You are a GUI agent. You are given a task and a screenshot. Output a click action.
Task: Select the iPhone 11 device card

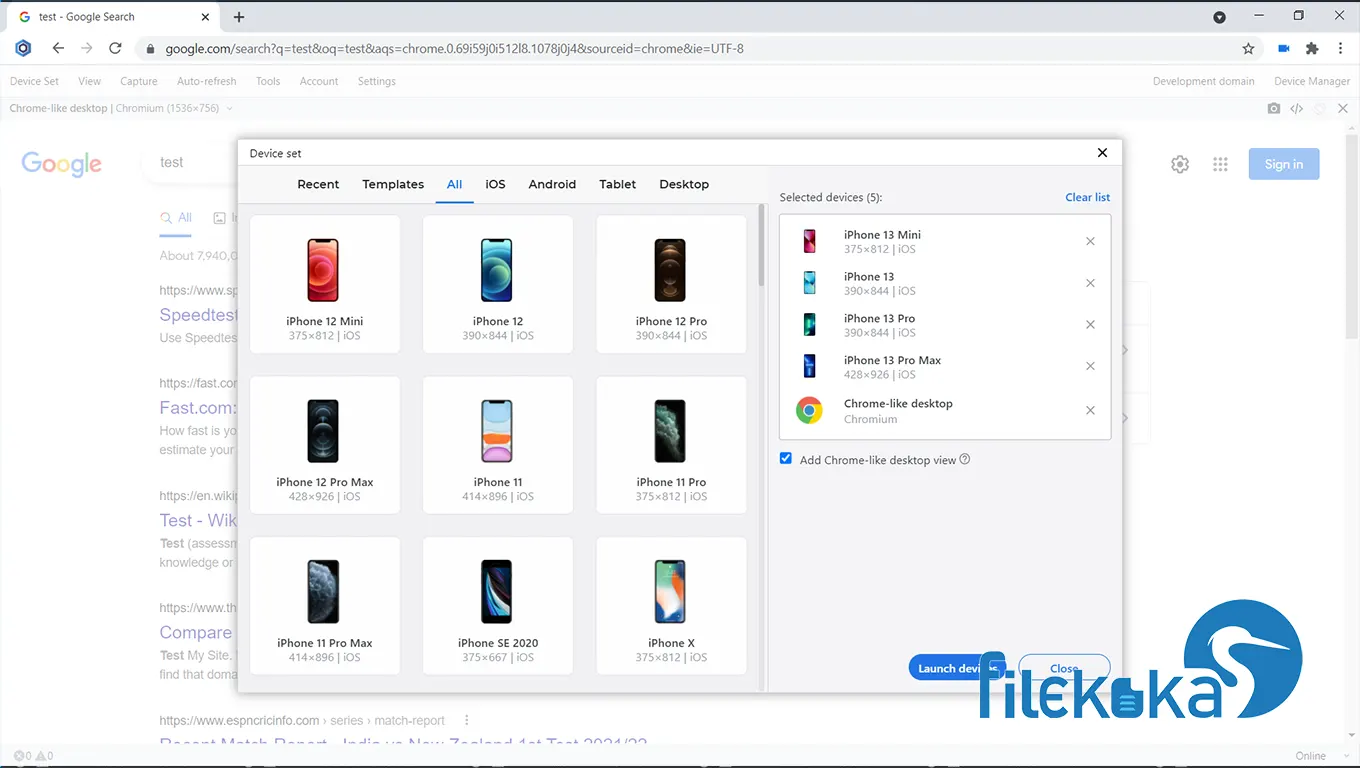pyautogui.click(x=498, y=445)
